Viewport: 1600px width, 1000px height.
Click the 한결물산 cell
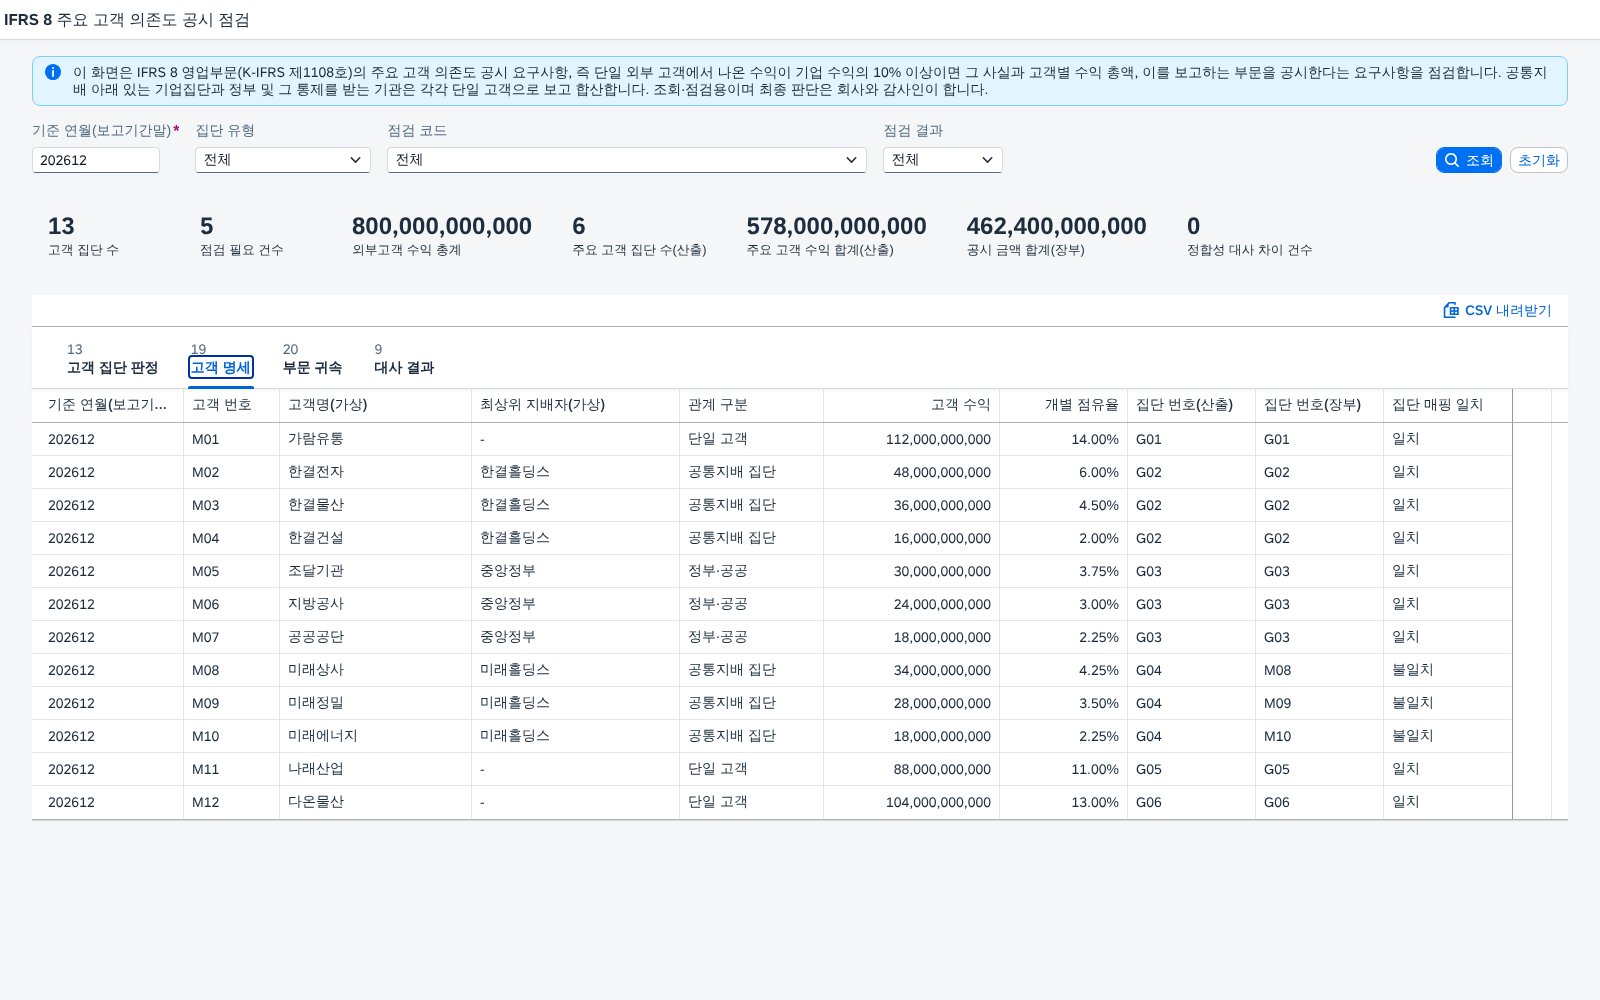tap(316, 505)
